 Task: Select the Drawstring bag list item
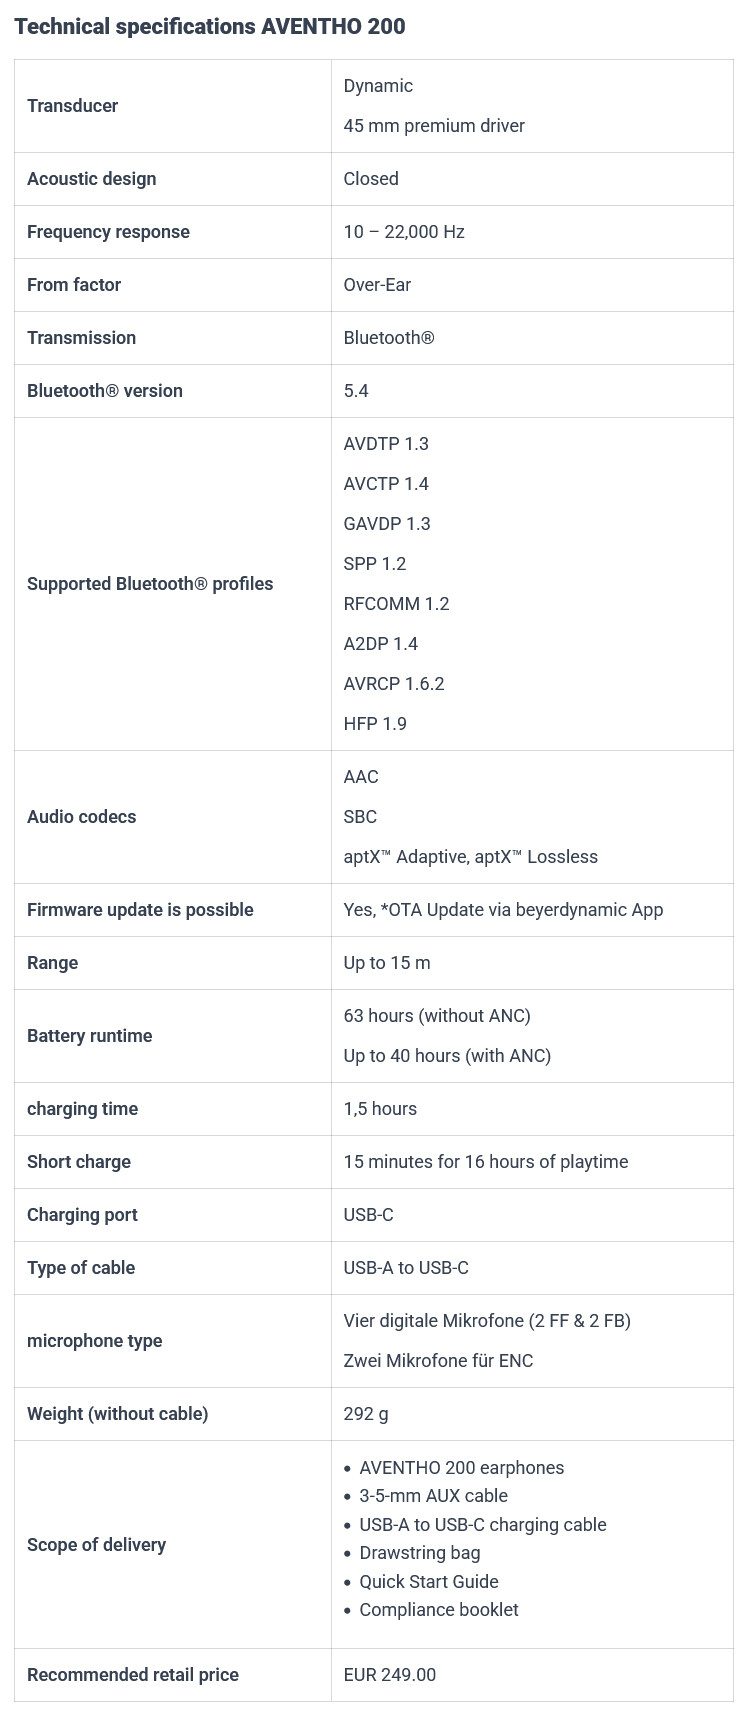point(419,1553)
